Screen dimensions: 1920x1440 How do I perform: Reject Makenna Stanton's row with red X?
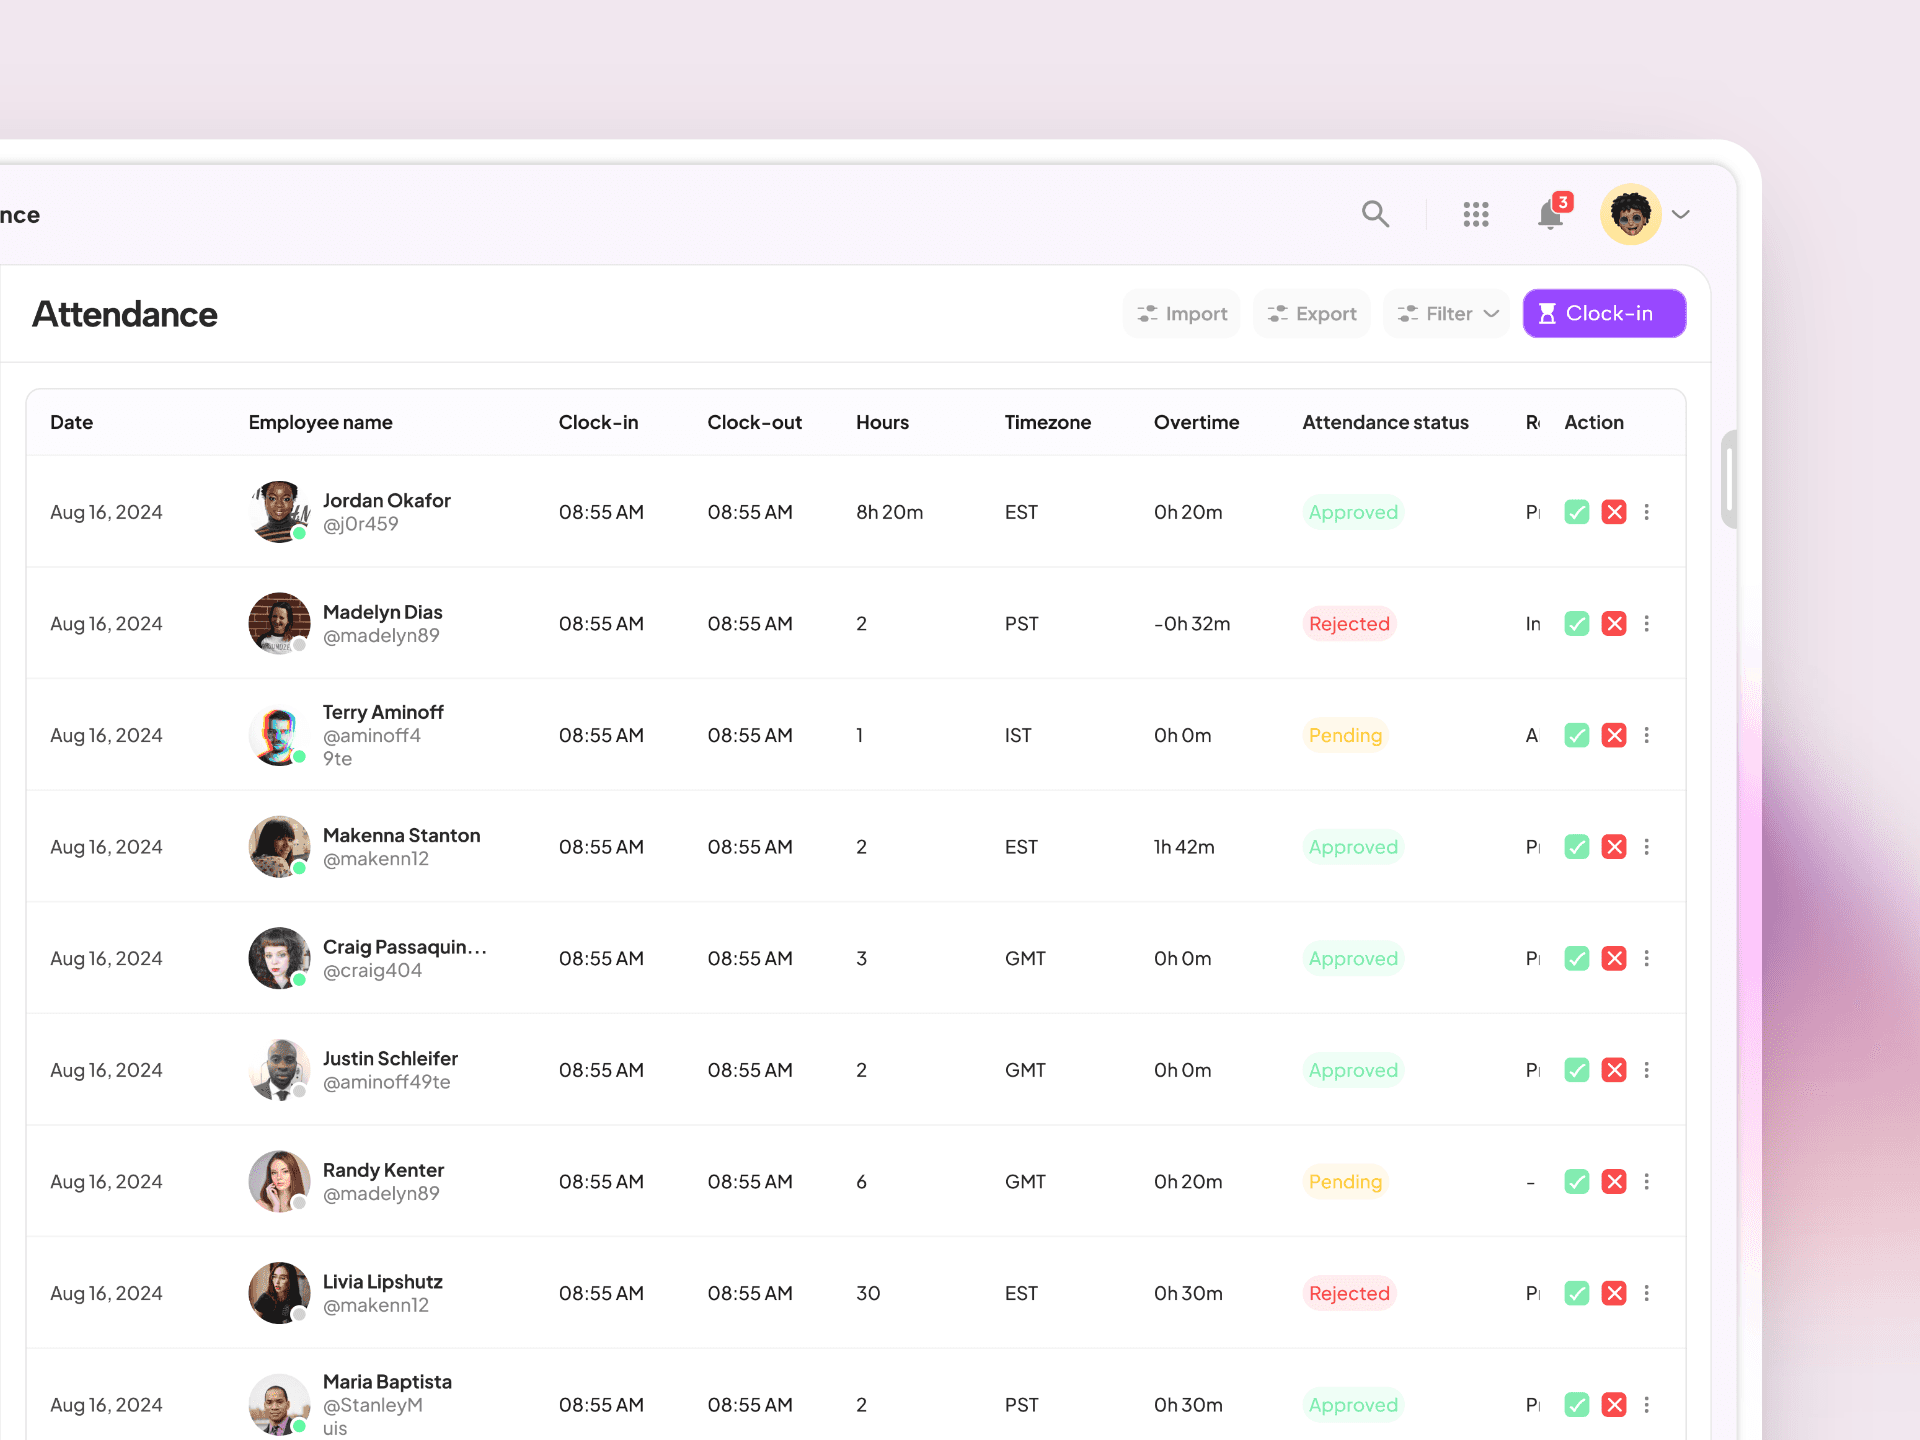point(1613,847)
